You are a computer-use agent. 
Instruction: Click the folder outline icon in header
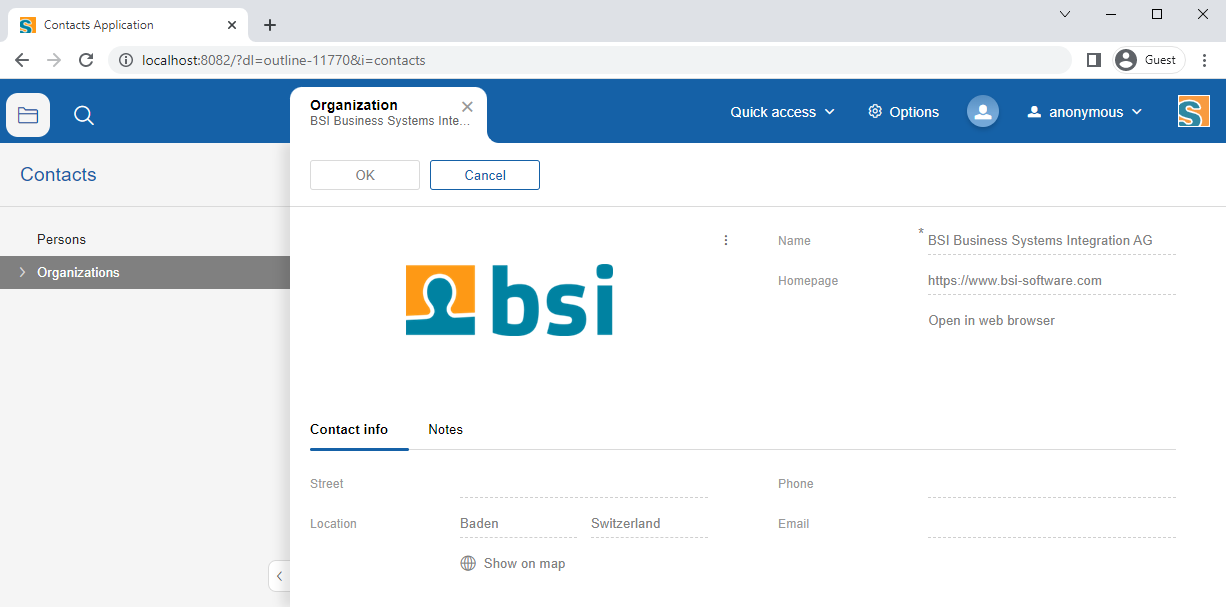pyautogui.click(x=28, y=115)
